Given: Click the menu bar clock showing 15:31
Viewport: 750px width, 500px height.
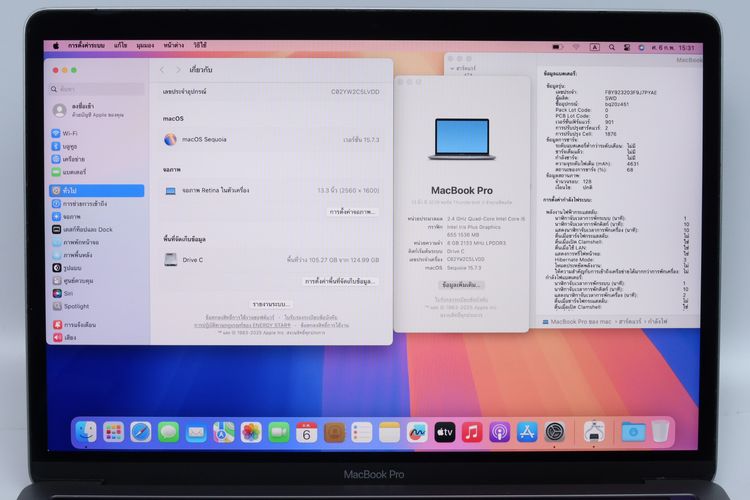Looking at the screenshot, I should pyautogui.click(x=674, y=48).
